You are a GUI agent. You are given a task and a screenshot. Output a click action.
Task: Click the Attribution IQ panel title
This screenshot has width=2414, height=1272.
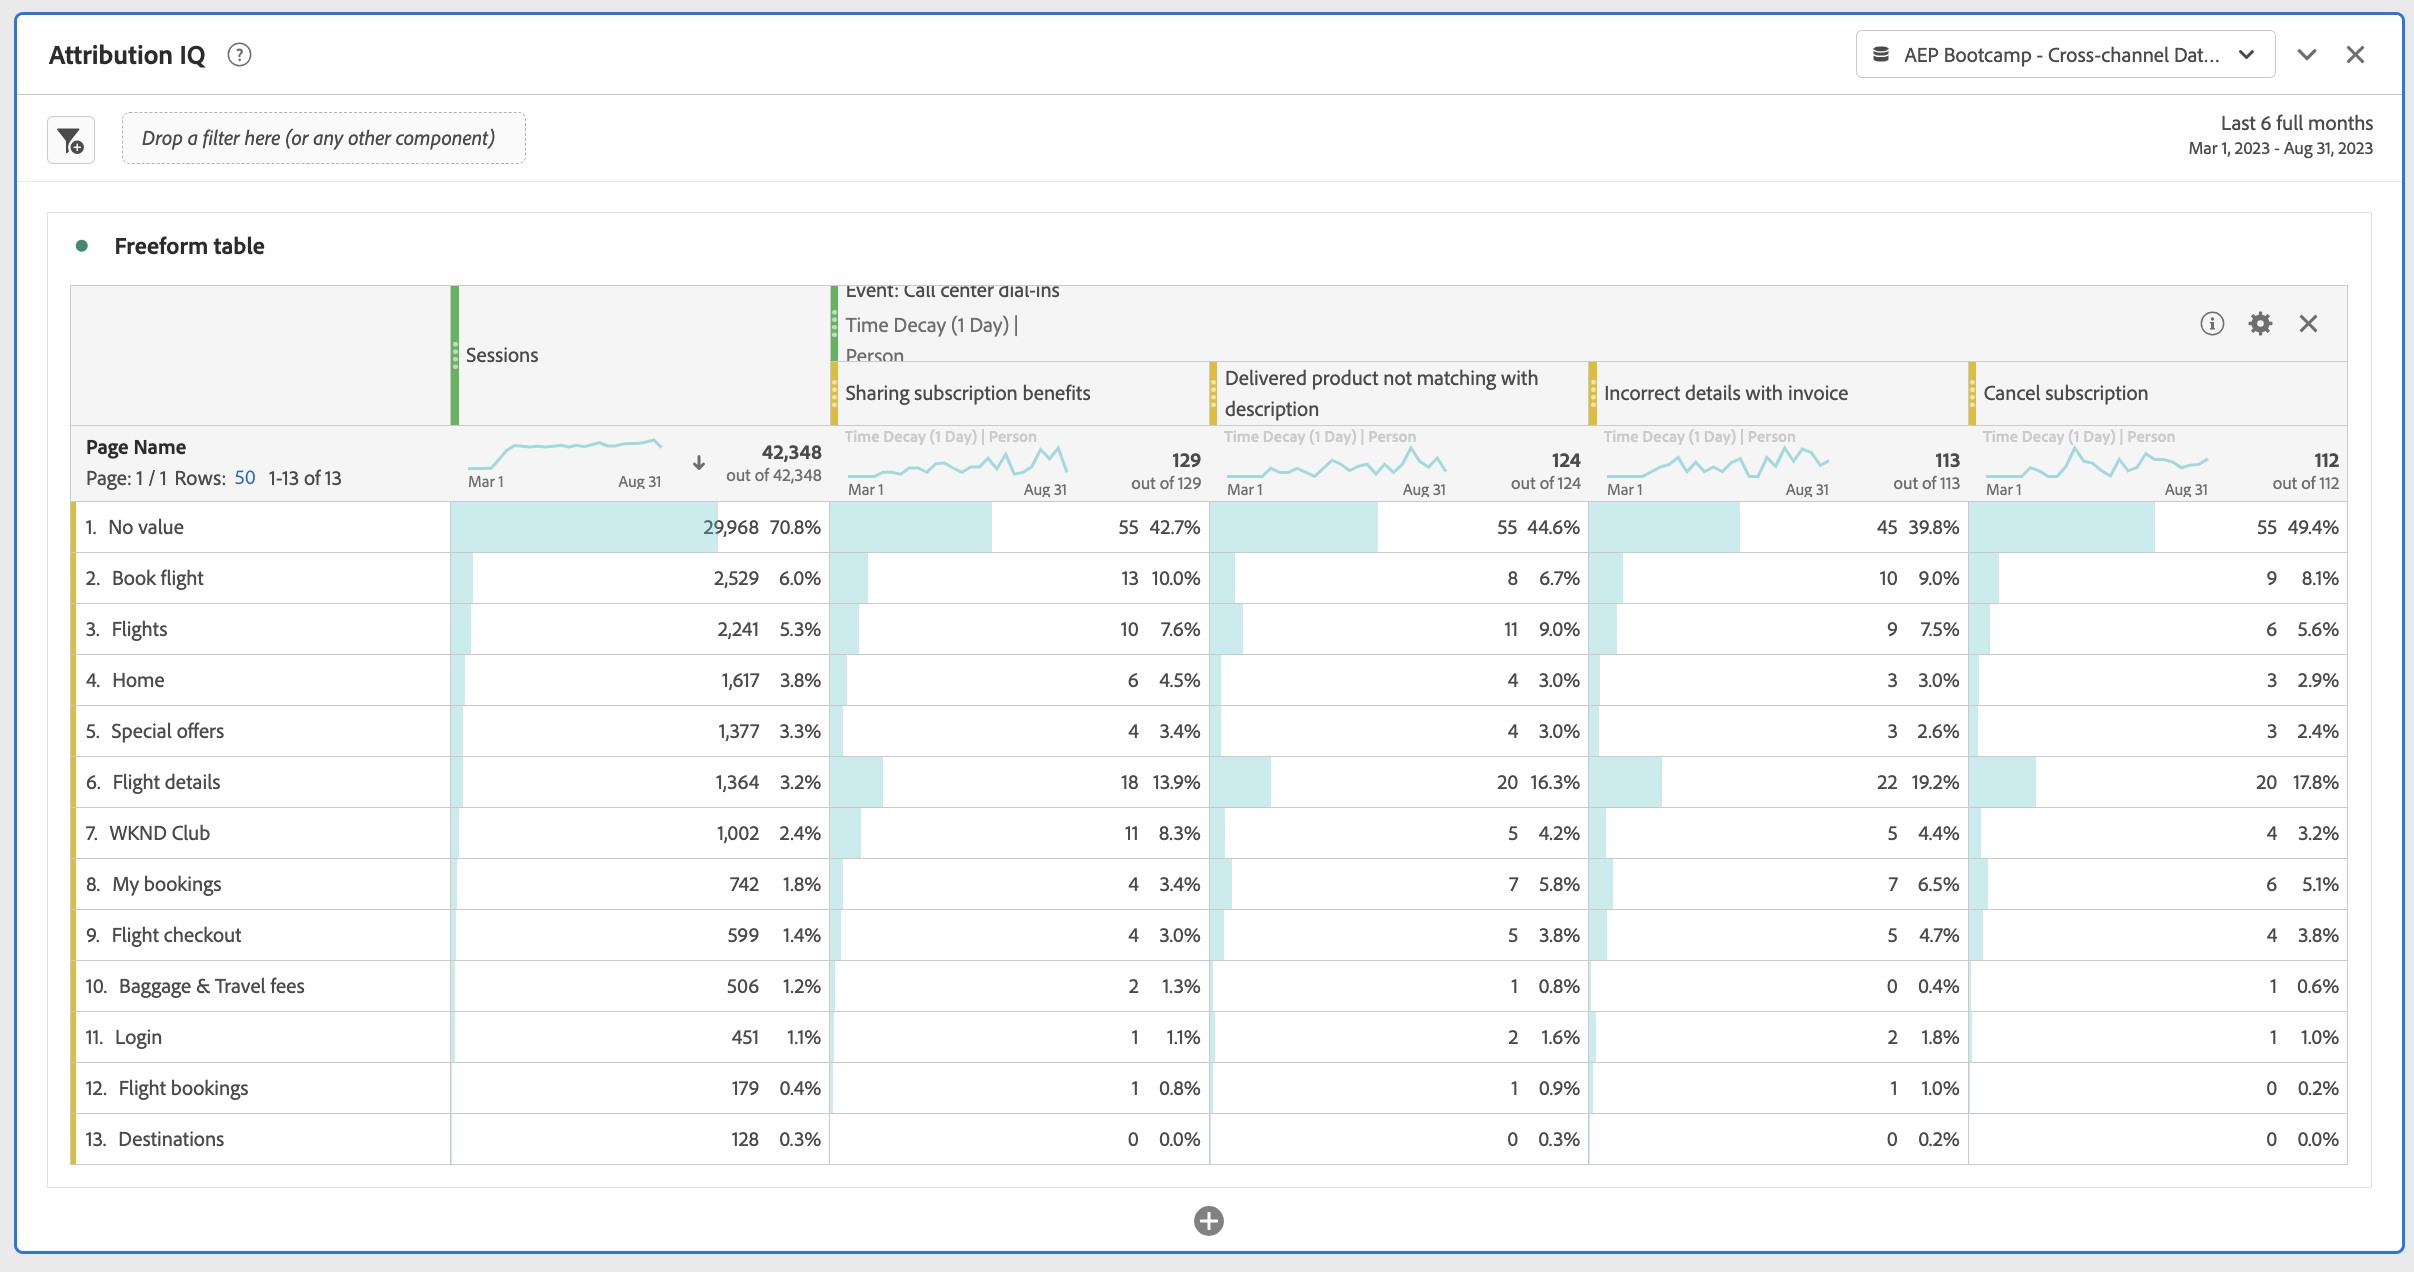pos(127,55)
